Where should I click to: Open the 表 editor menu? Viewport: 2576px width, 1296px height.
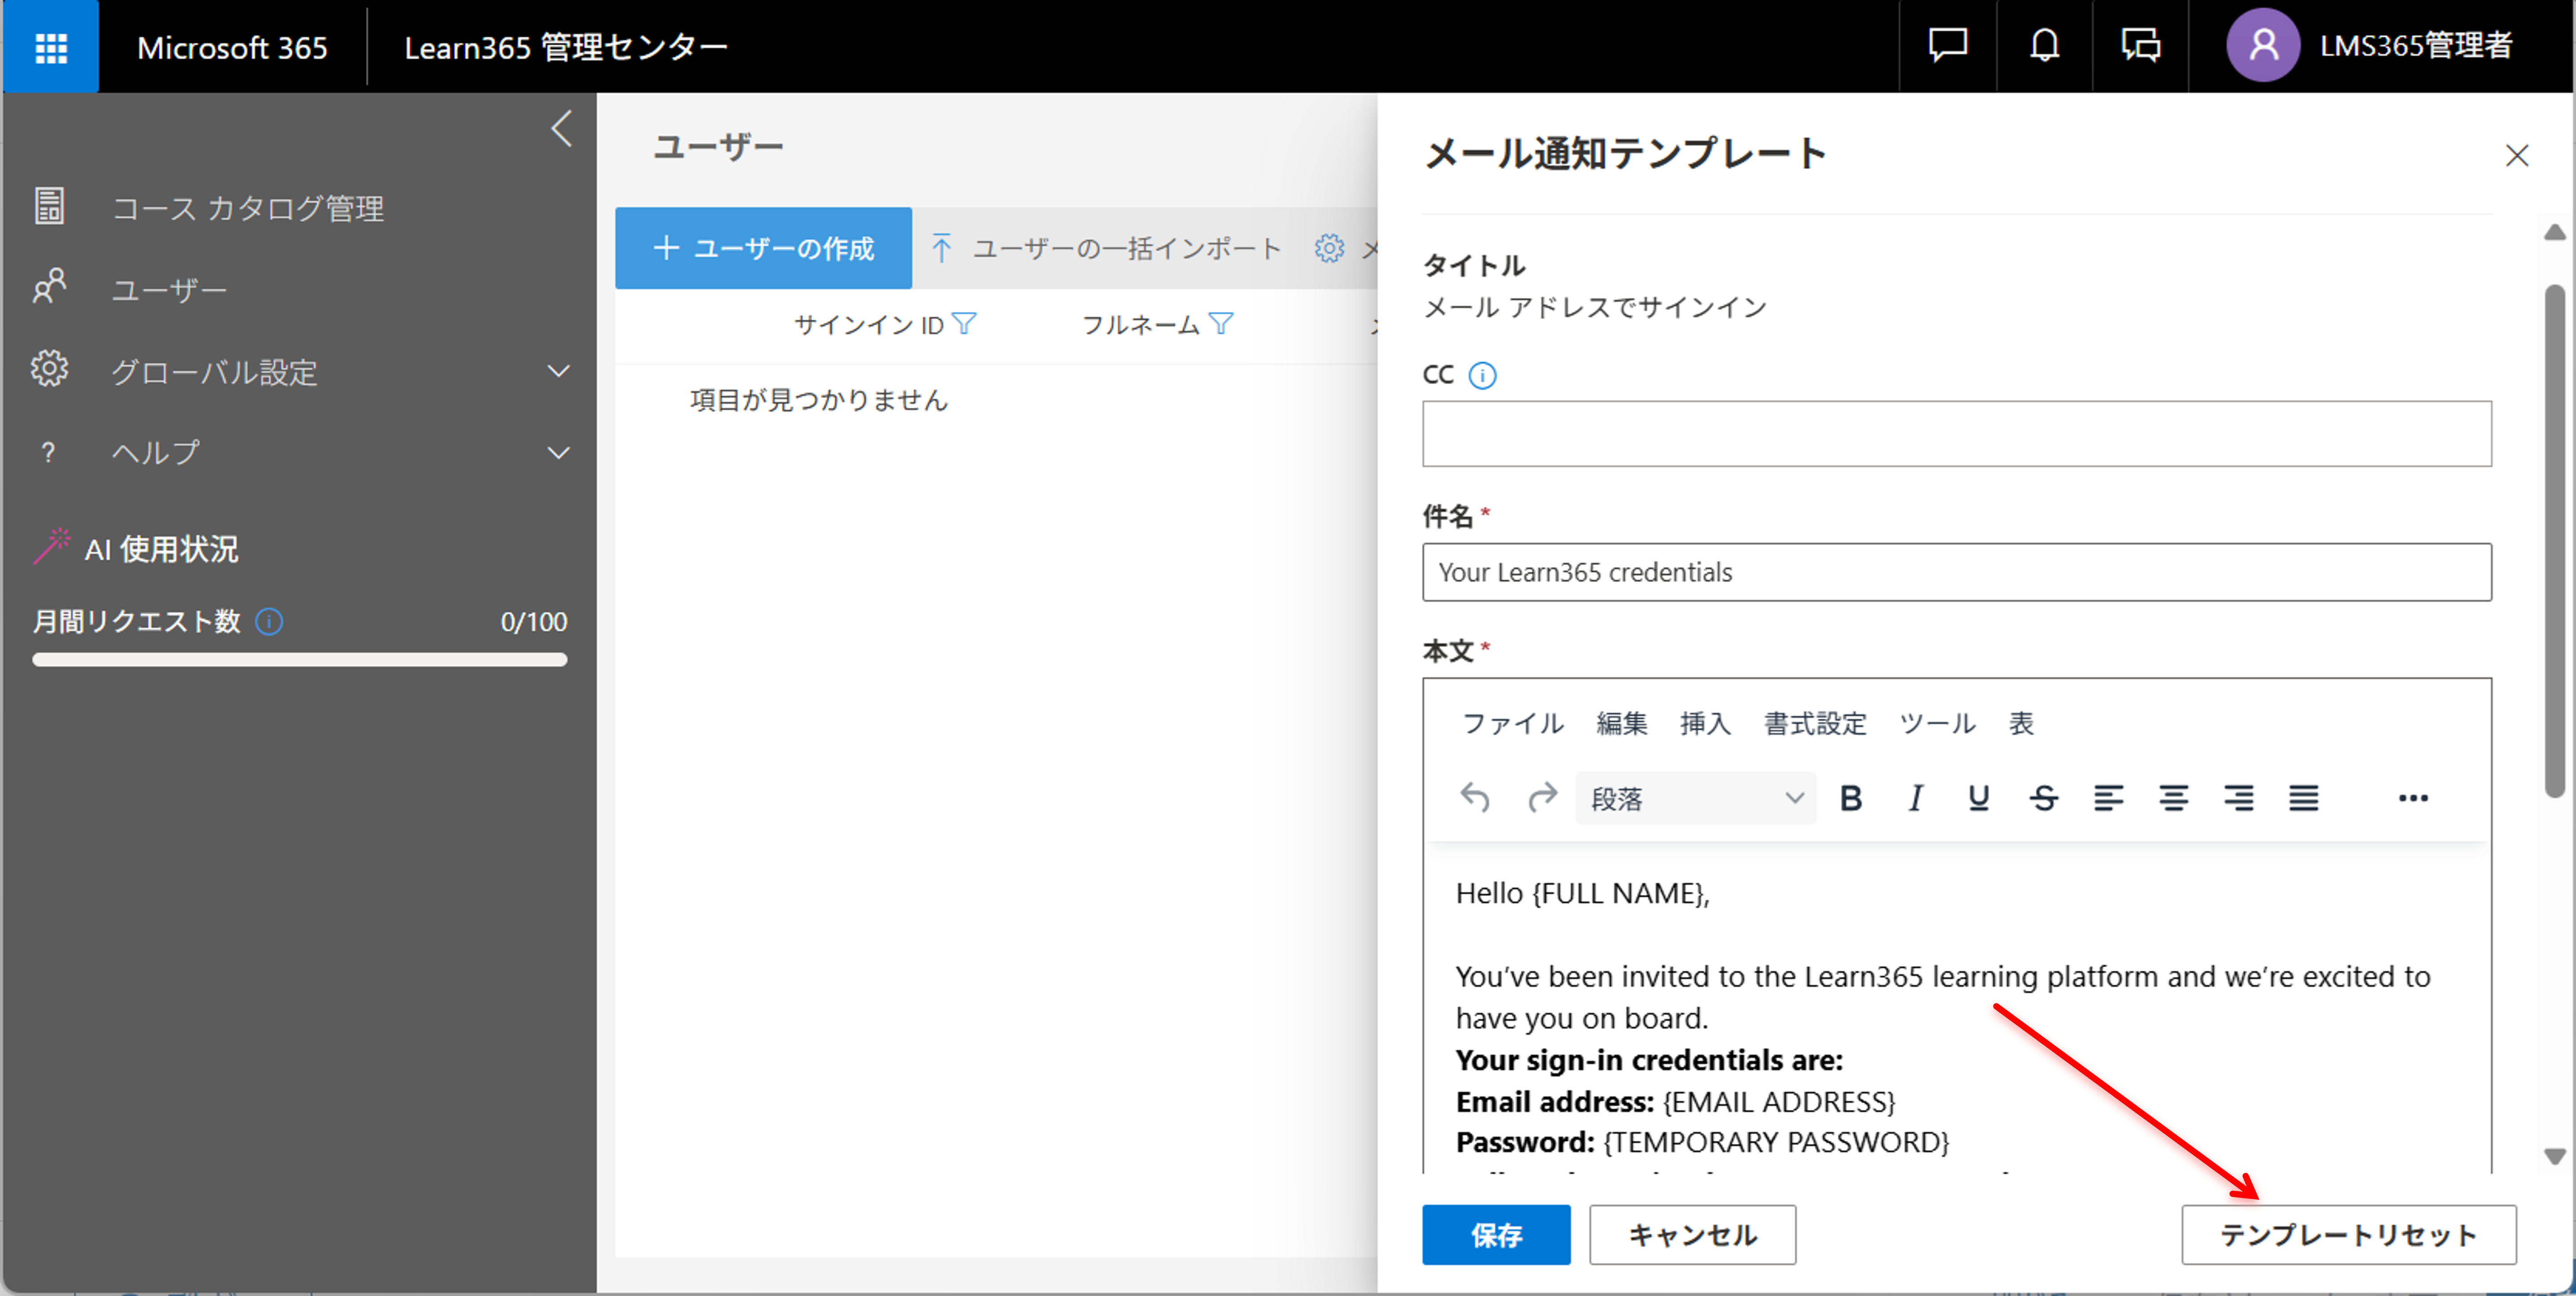coord(2021,723)
